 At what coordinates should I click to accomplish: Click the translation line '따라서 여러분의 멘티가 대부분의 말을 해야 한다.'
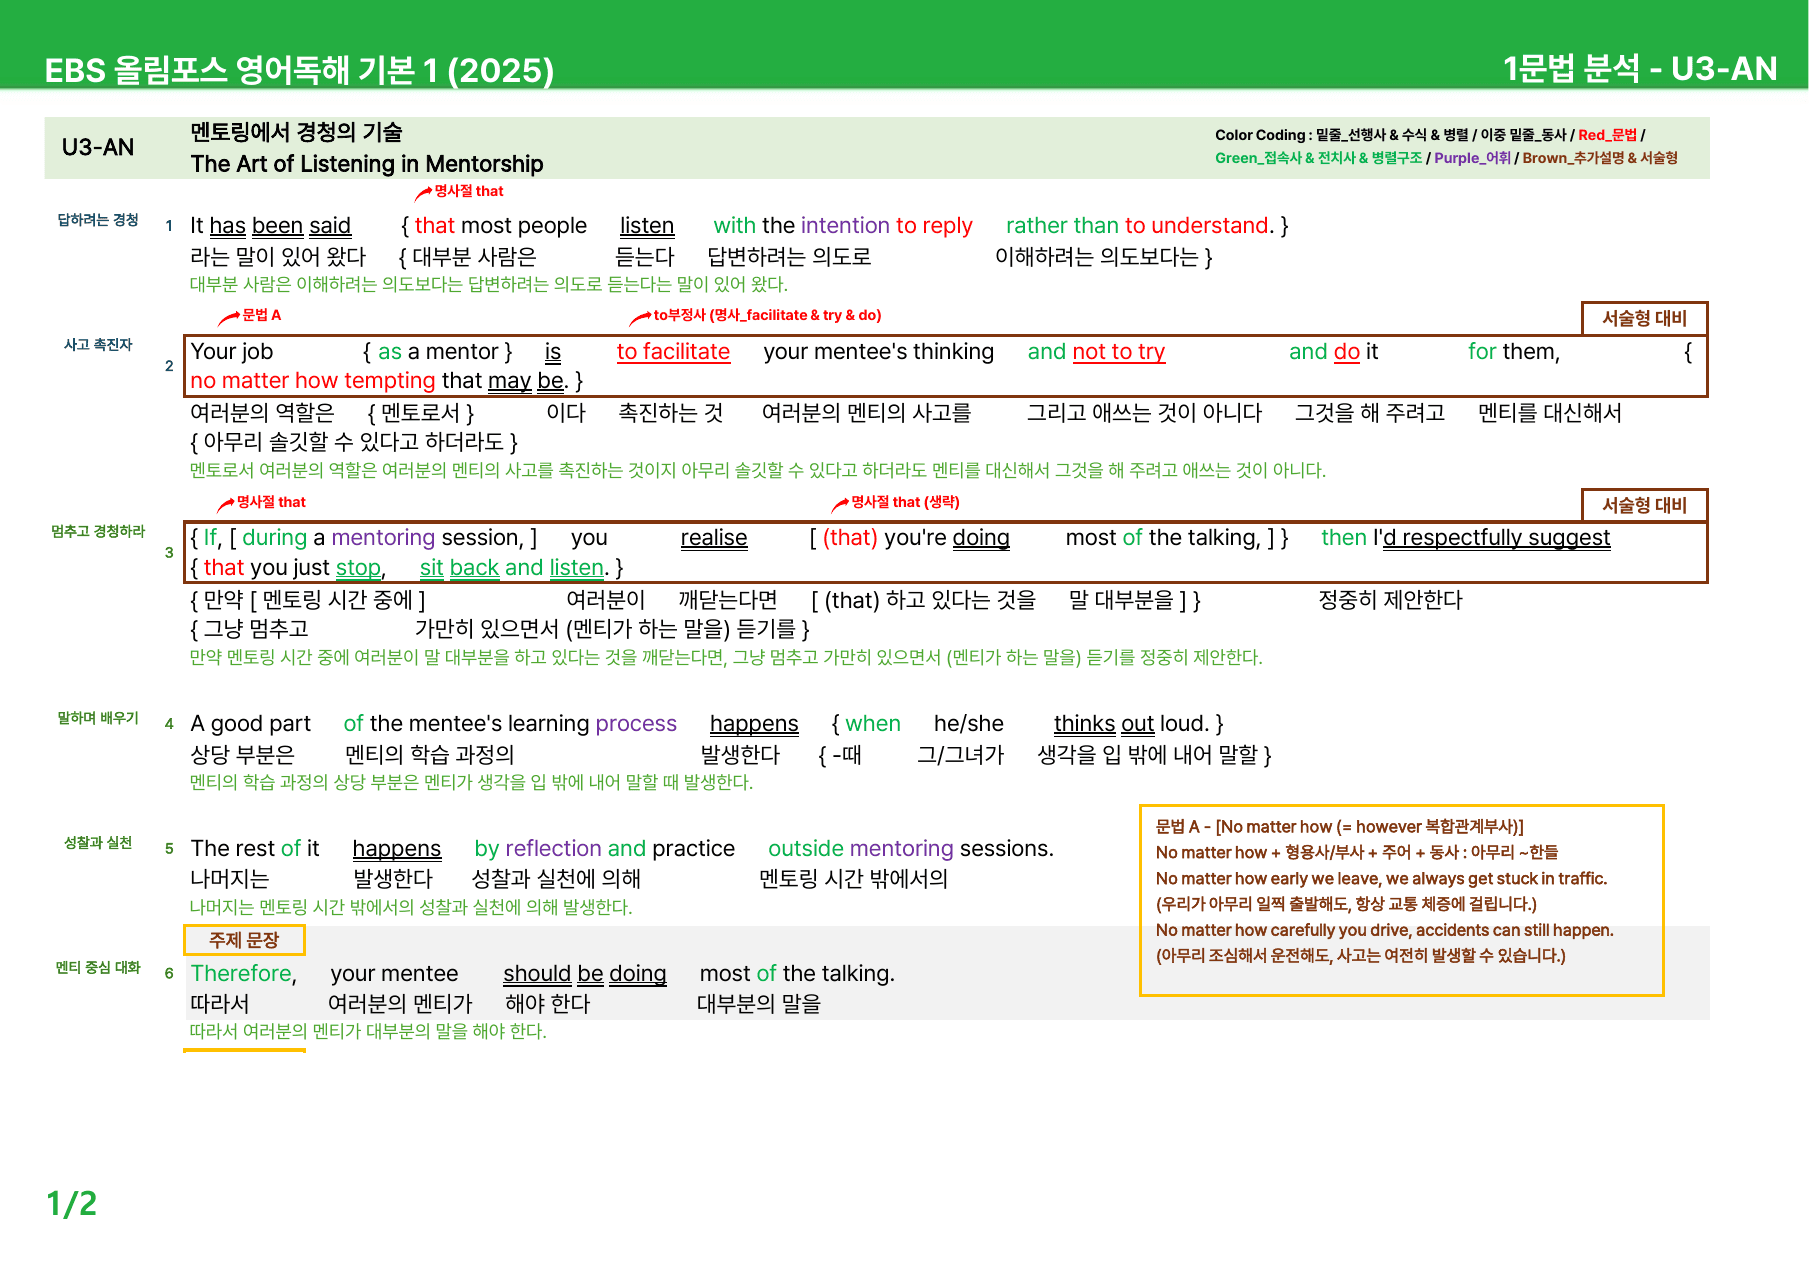(x=368, y=1032)
